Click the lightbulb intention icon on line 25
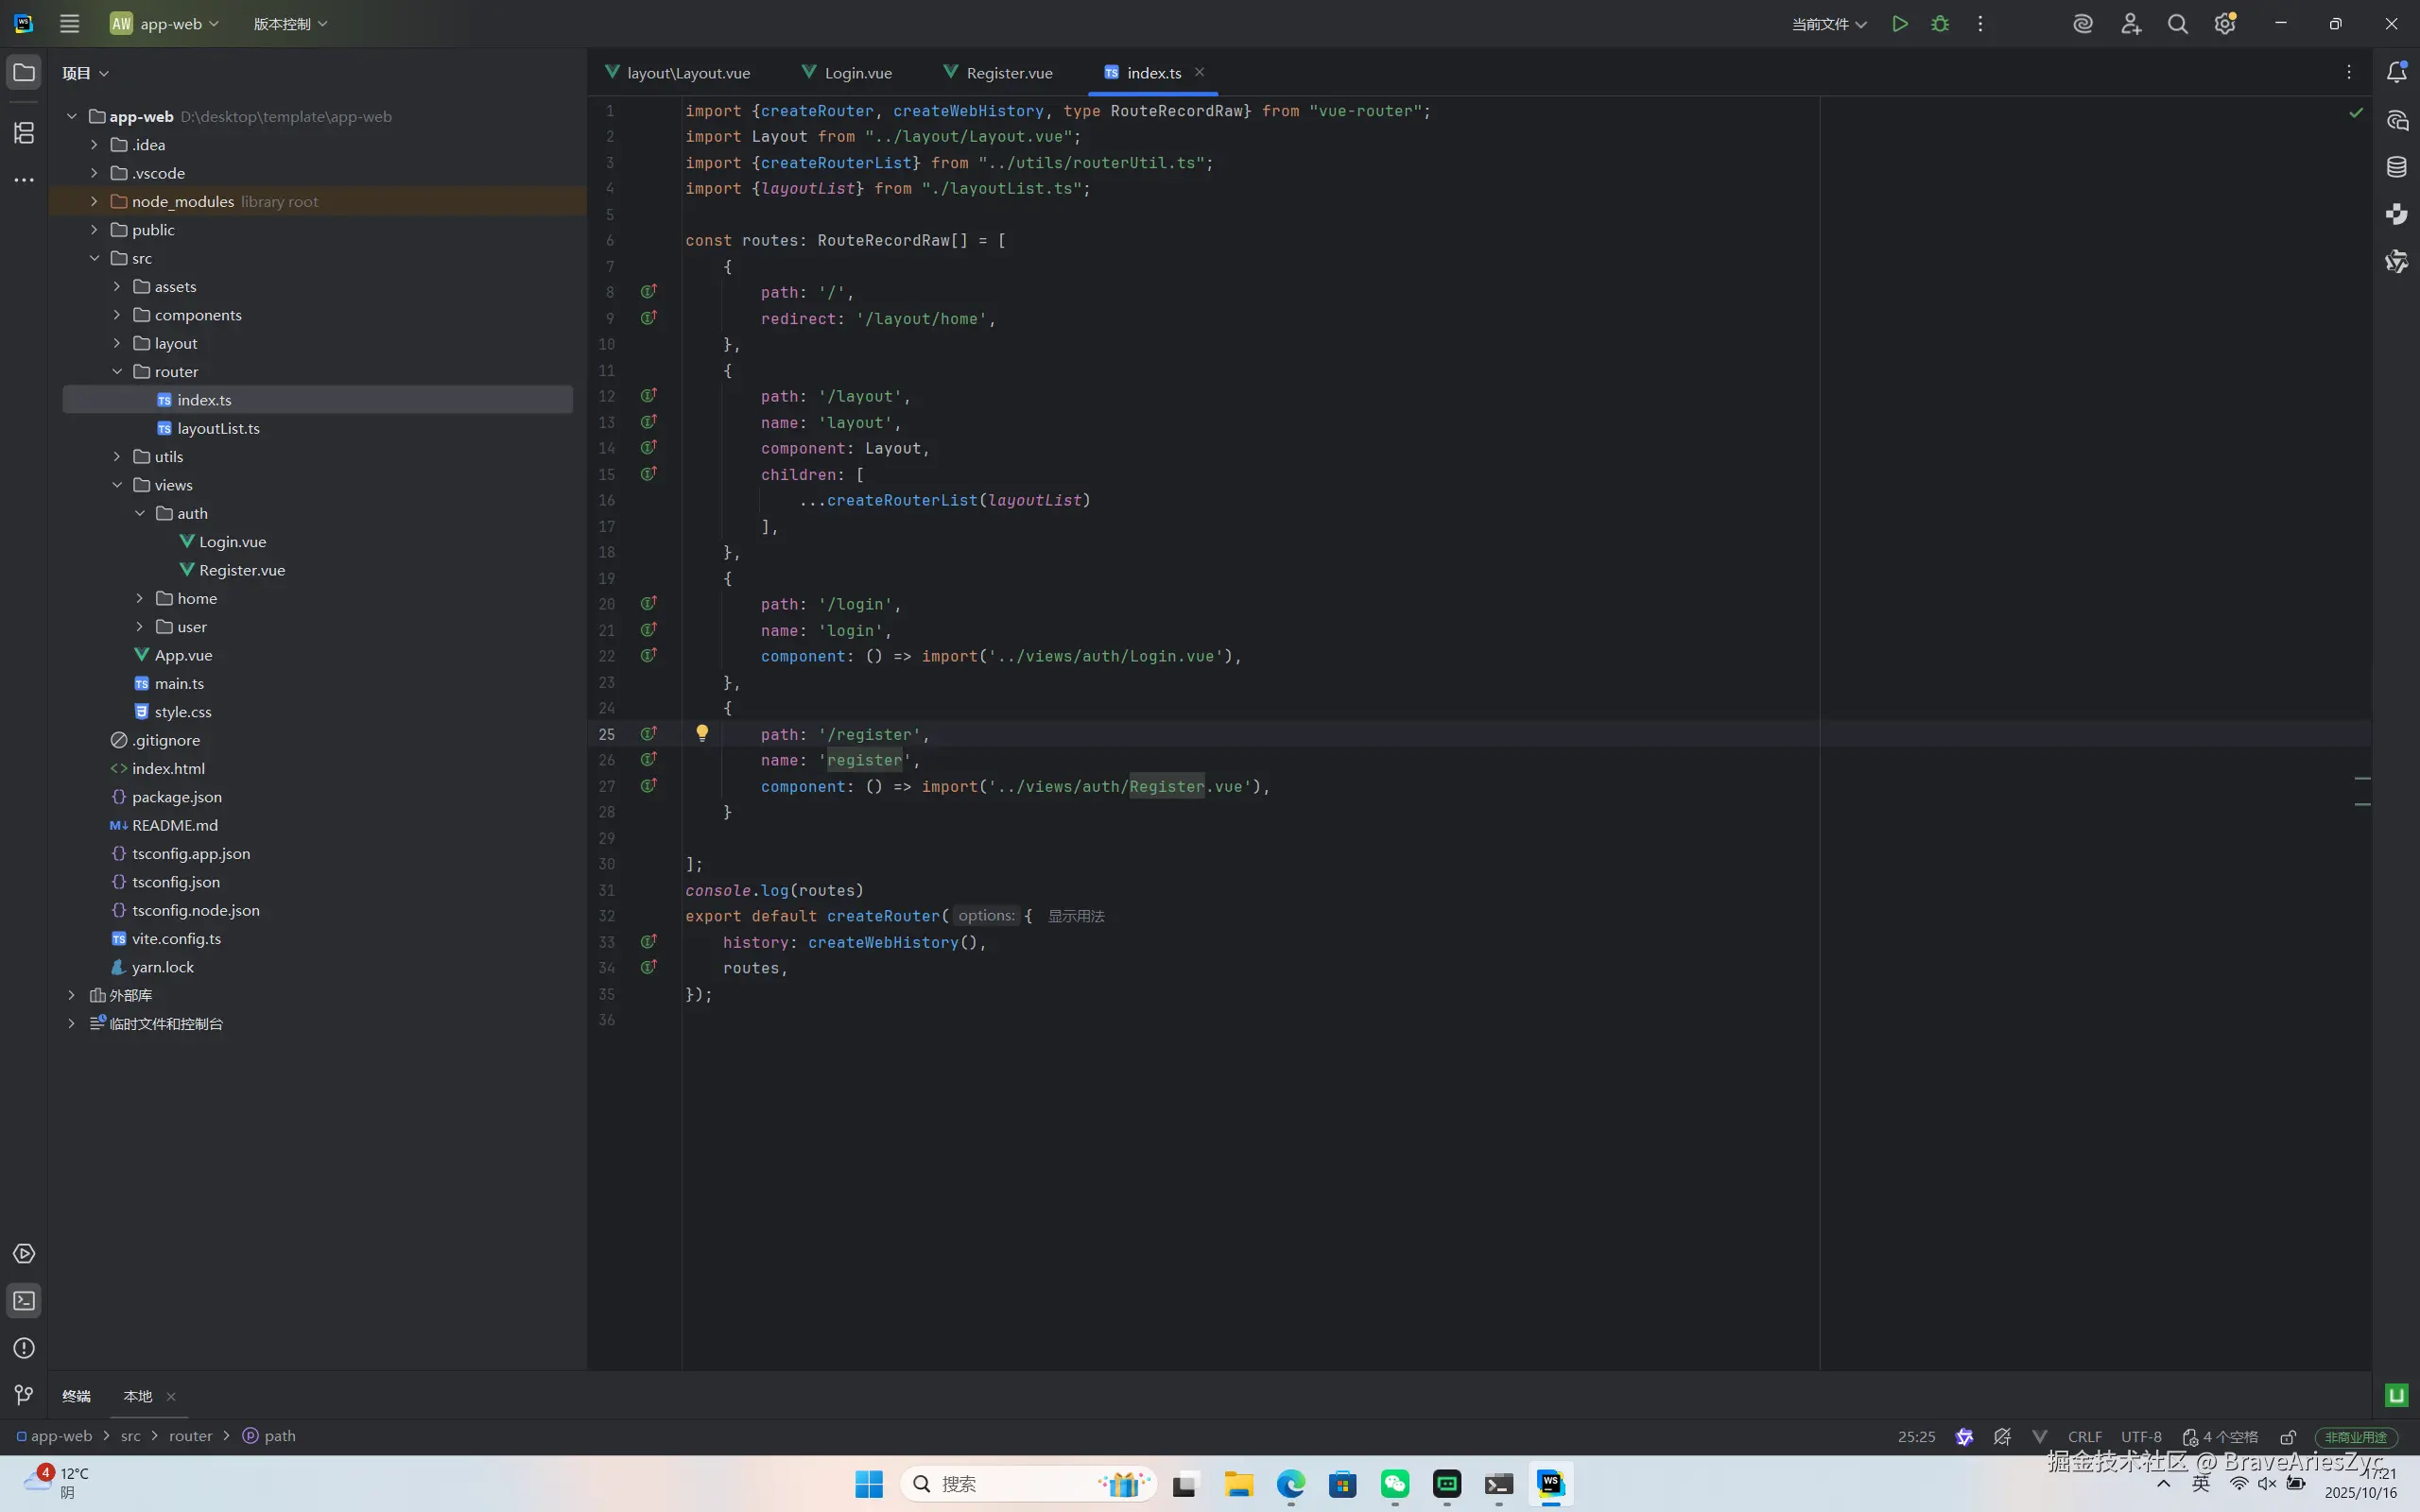2420x1512 pixels. (x=702, y=733)
